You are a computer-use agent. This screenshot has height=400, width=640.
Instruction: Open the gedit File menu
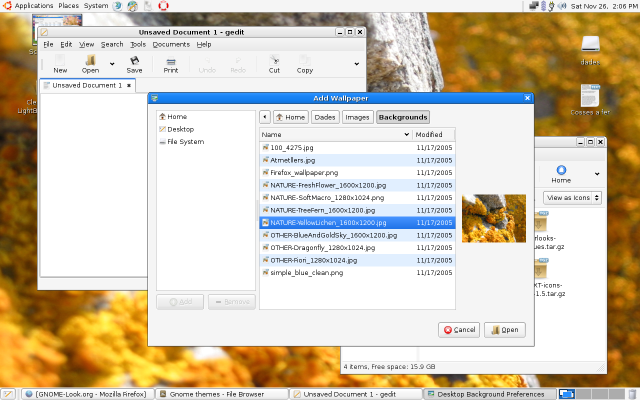click(48, 44)
